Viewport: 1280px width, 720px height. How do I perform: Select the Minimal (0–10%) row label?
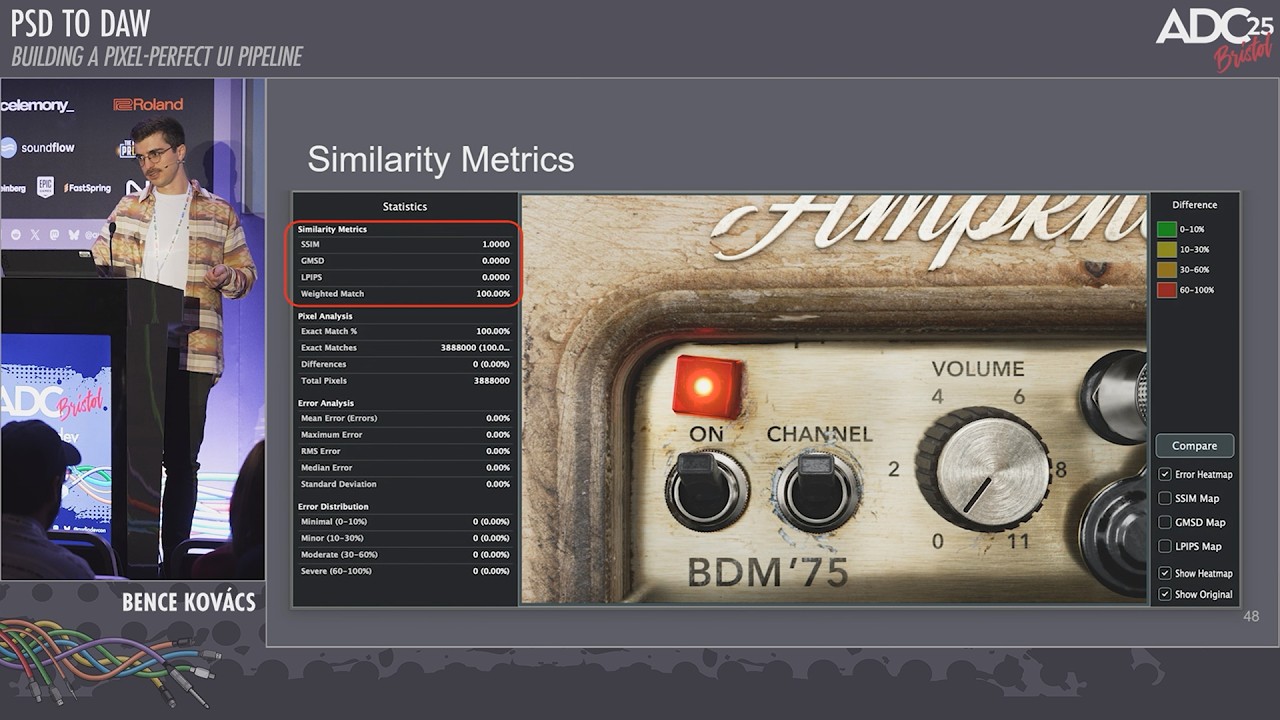coord(334,522)
